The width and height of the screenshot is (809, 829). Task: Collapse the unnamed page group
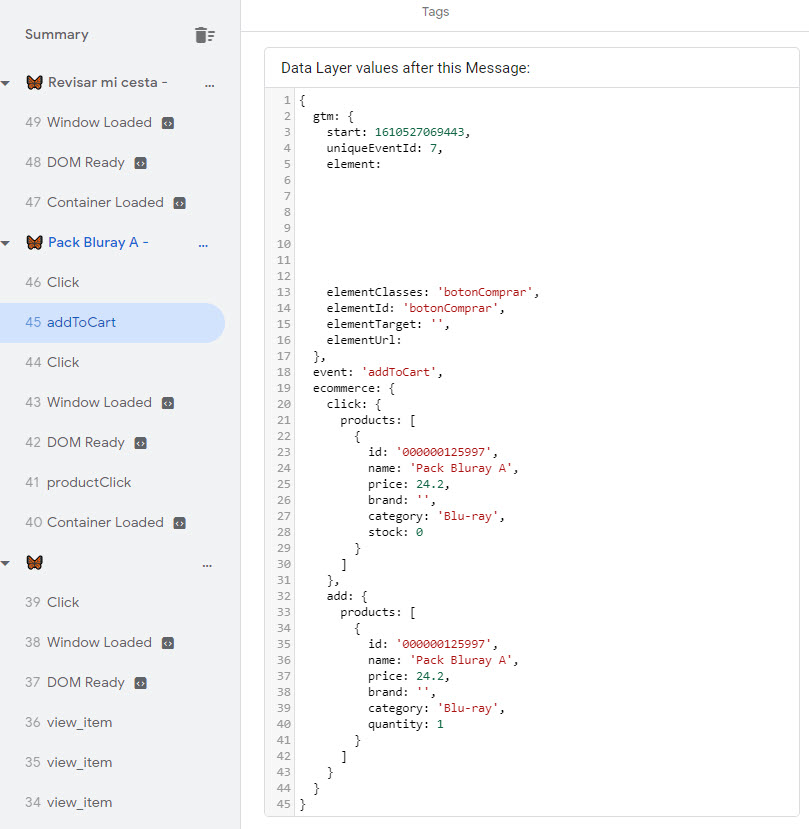(5, 563)
